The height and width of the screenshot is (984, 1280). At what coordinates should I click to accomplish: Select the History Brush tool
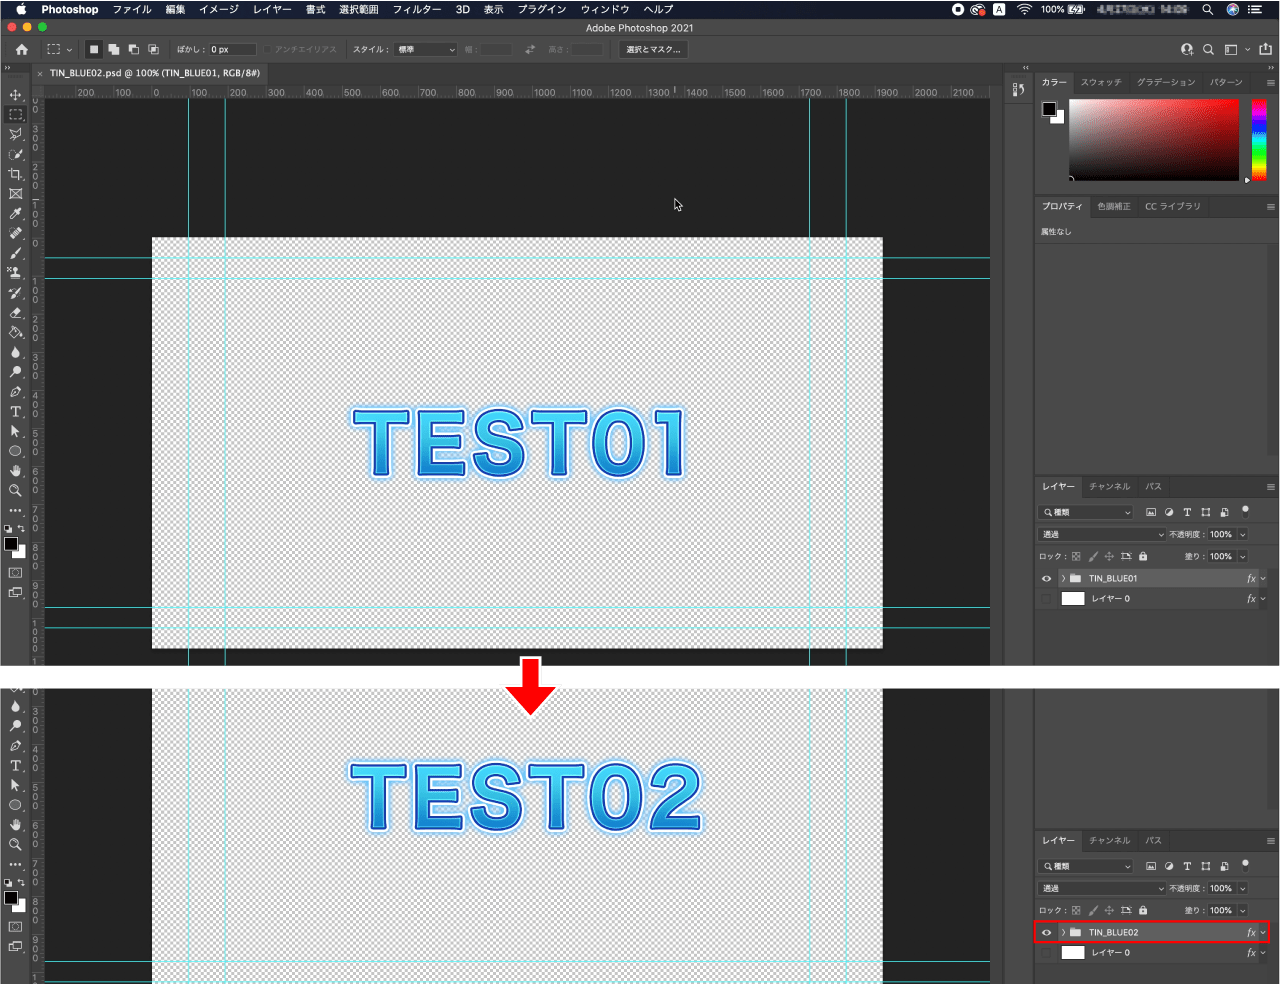click(x=15, y=293)
